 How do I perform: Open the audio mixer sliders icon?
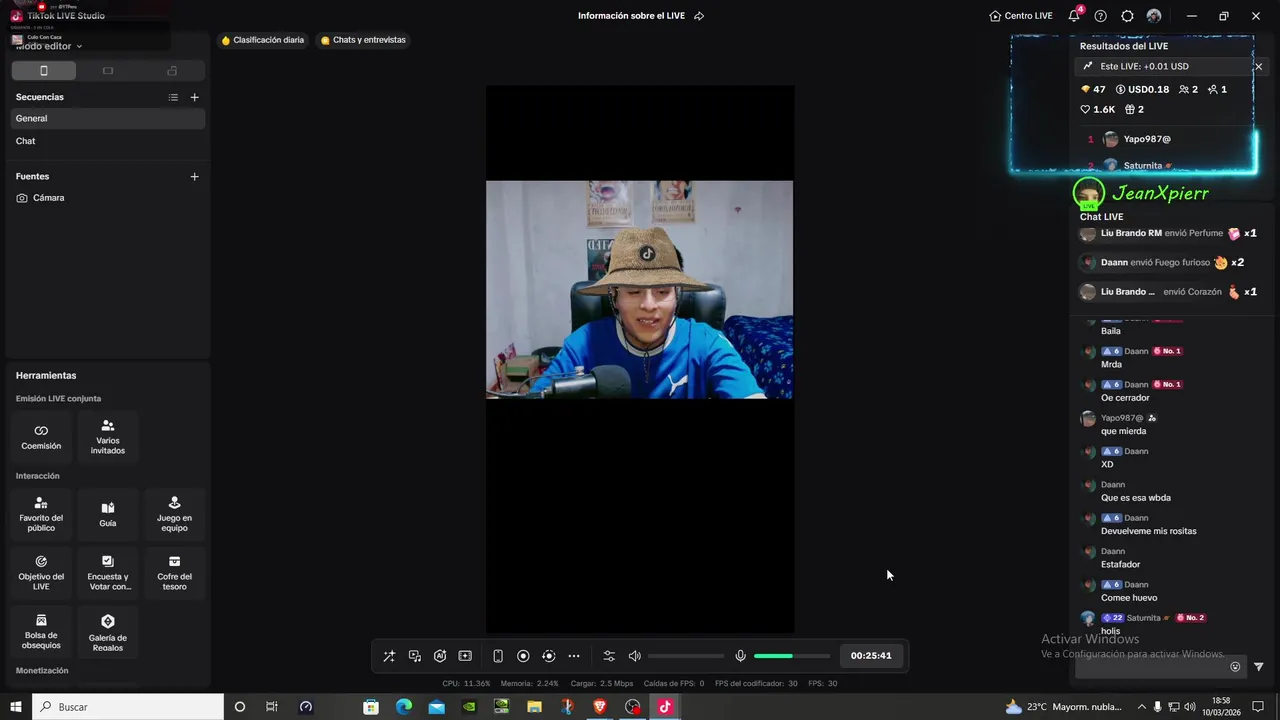(x=609, y=656)
